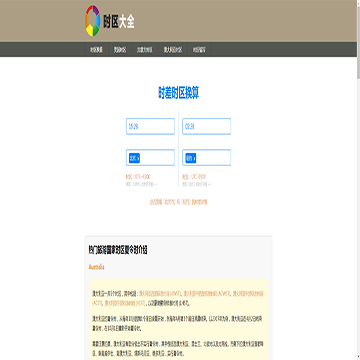Open the 时区换算 navigation item
The height and width of the screenshot is (360, 360).
click(x=96, y=50)
